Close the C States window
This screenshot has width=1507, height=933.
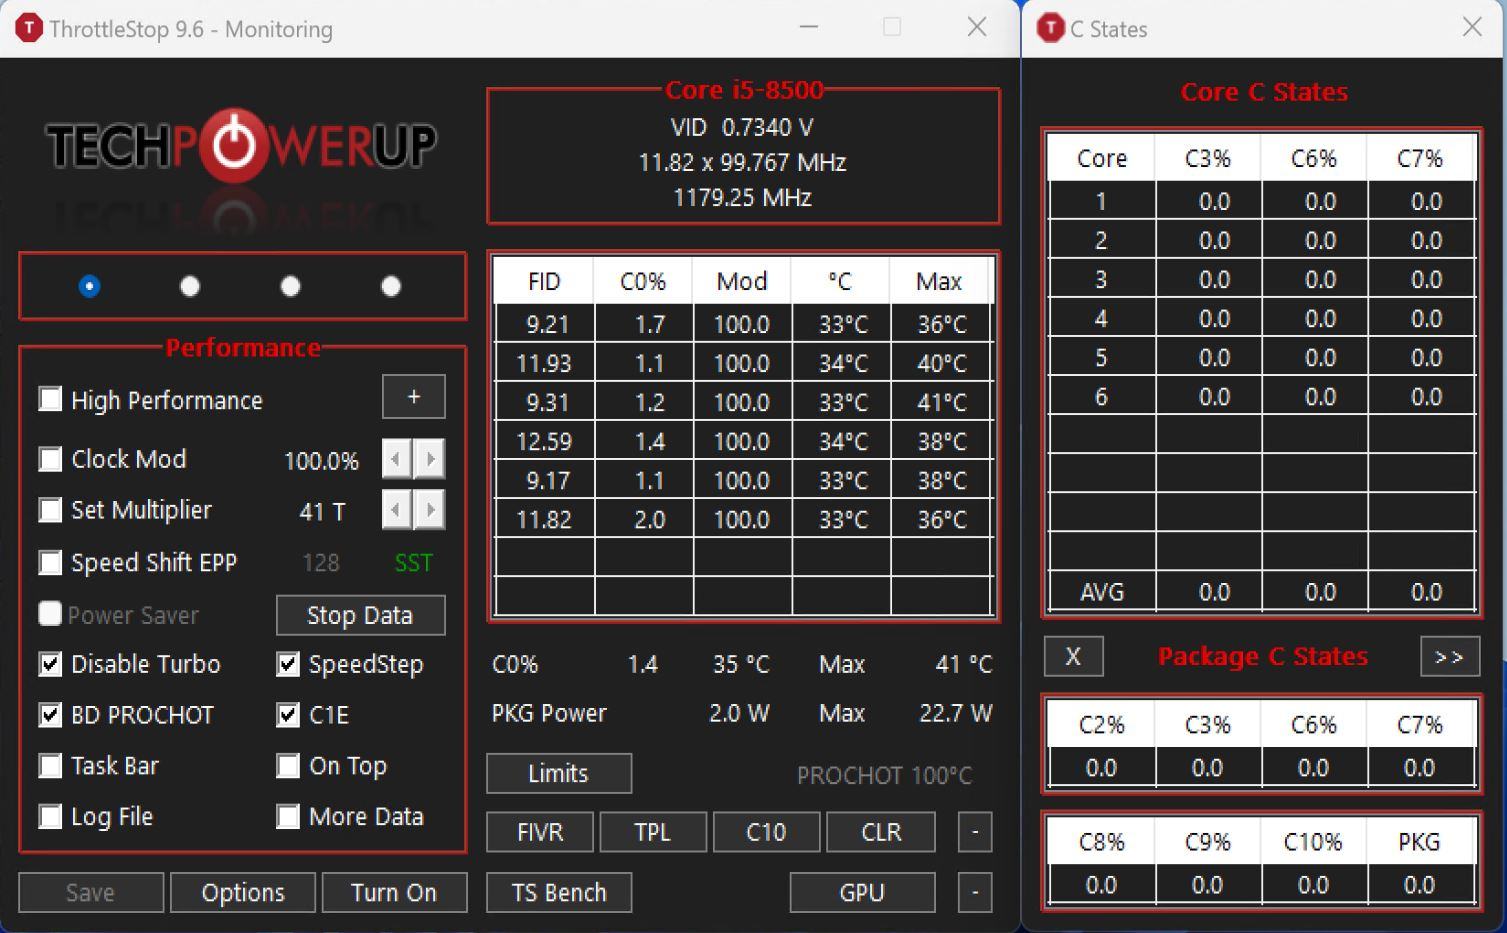(1472, 27)
